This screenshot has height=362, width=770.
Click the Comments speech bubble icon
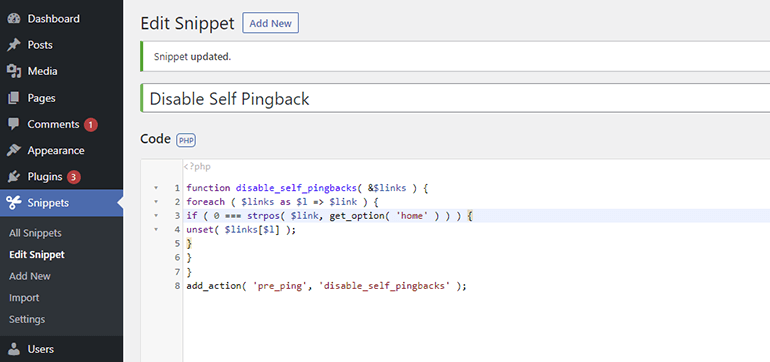[14, 124]
